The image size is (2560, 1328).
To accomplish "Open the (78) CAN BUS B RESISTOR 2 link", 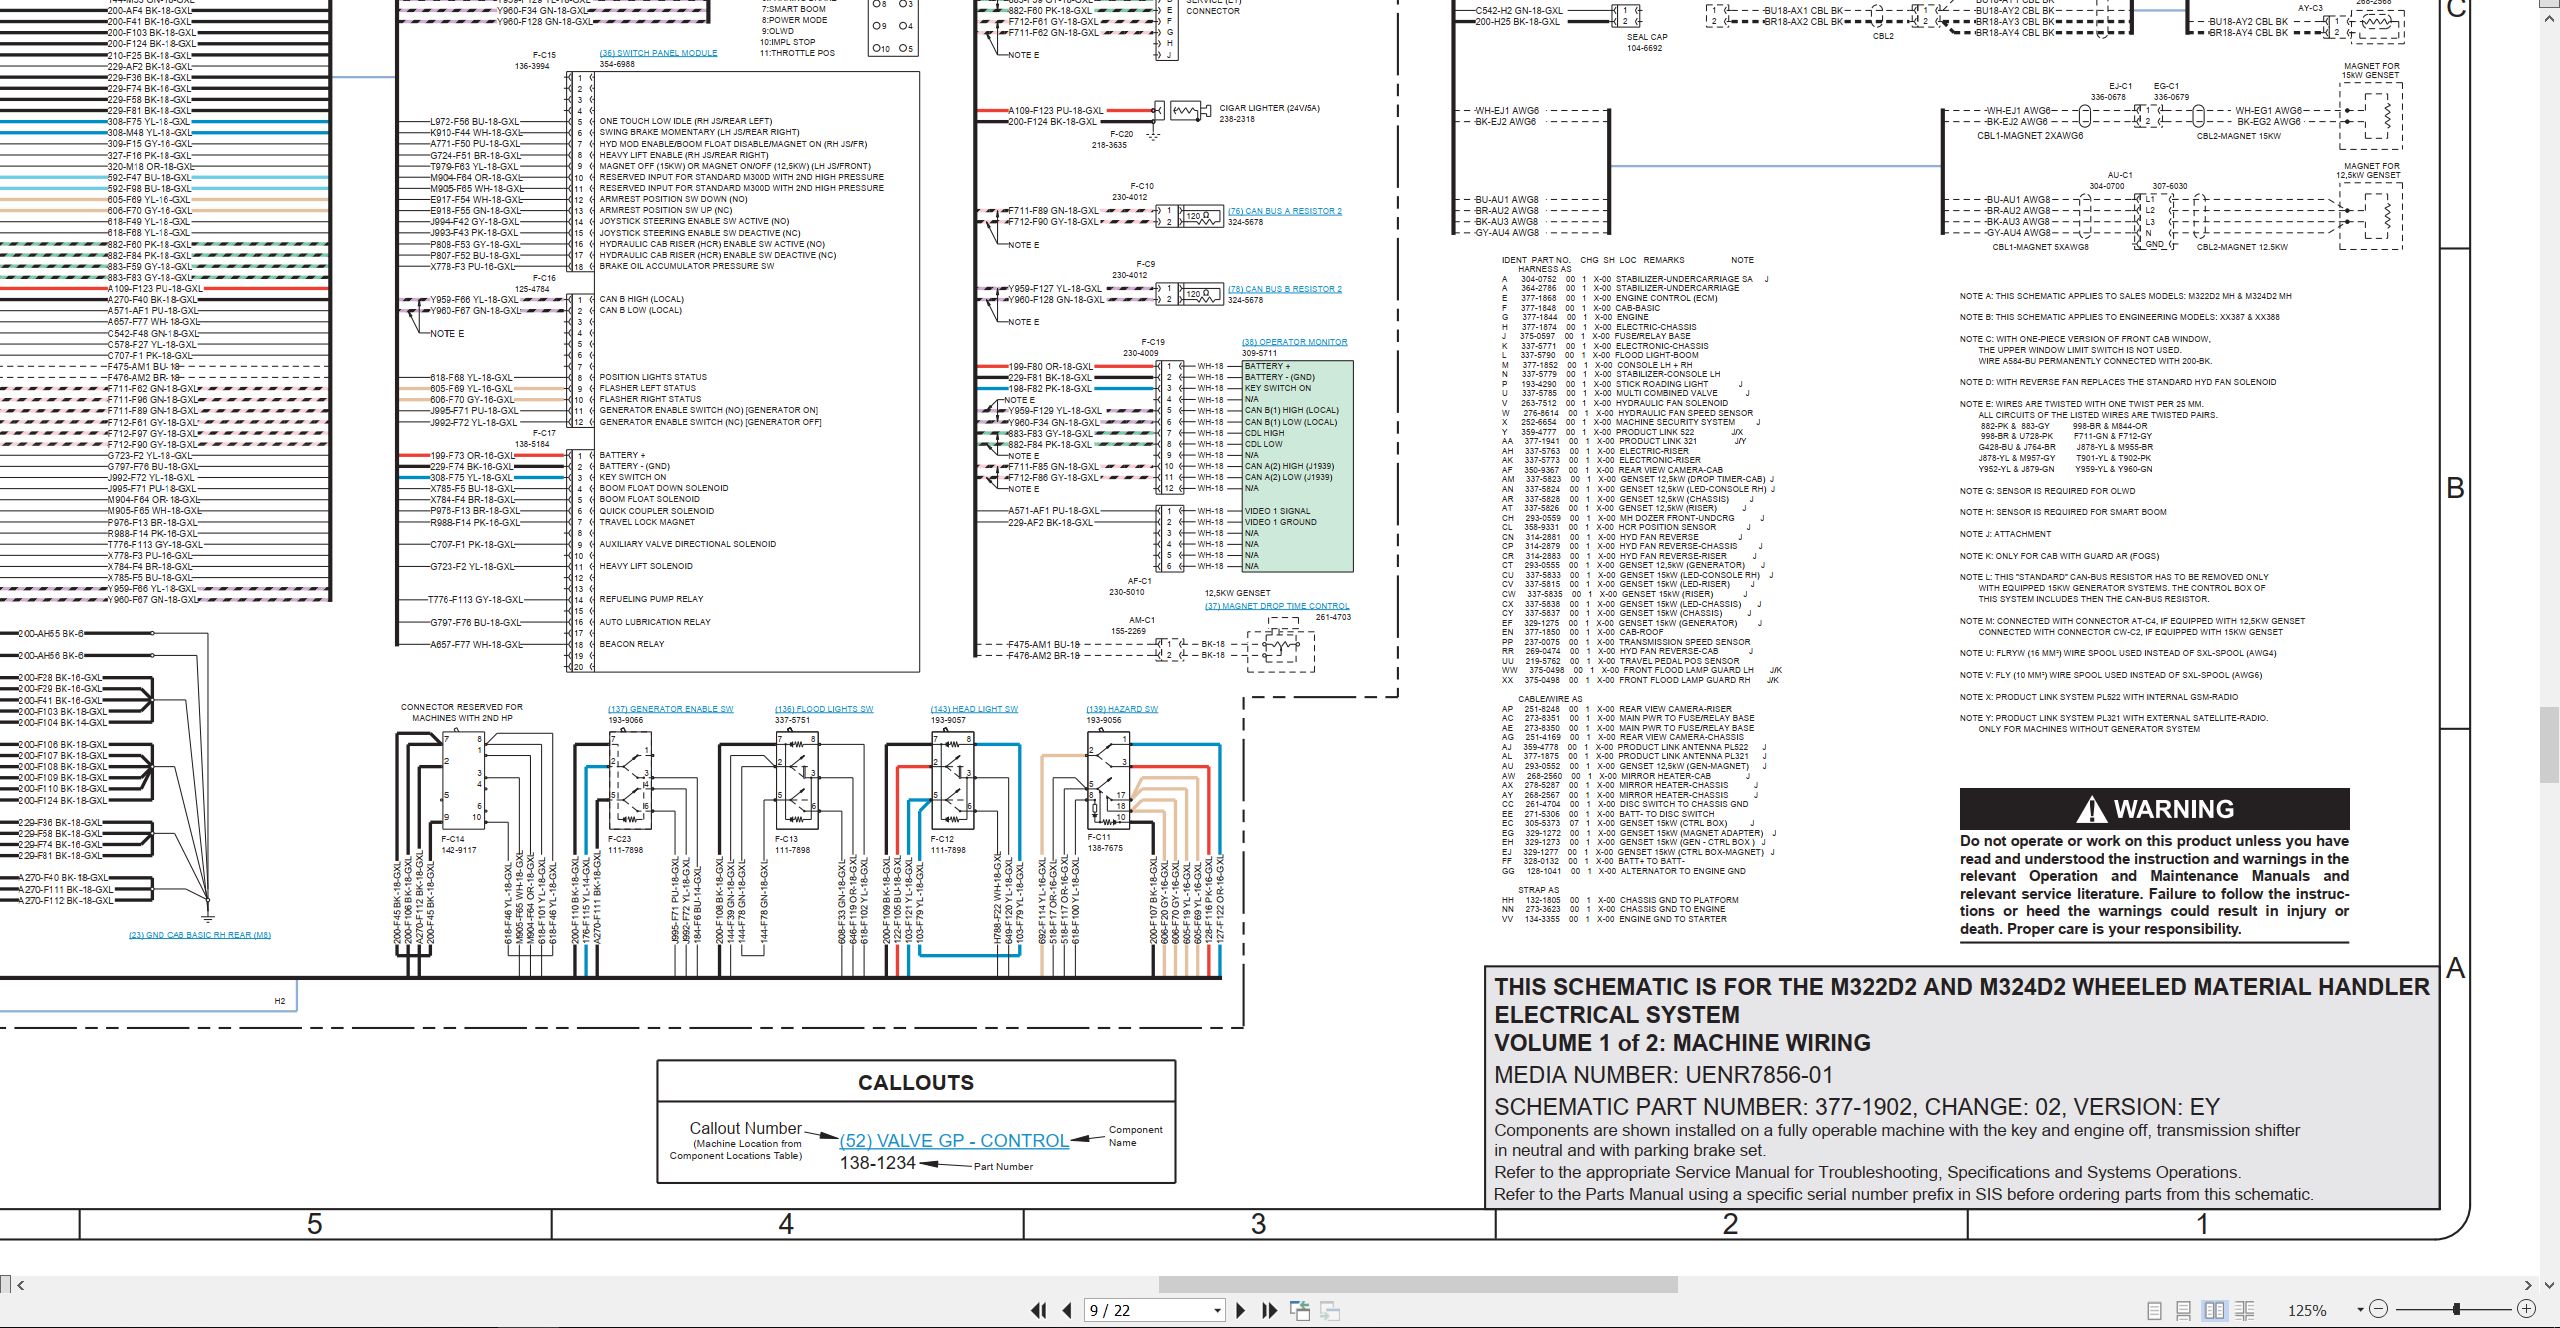I will [x=1285, y=289].
